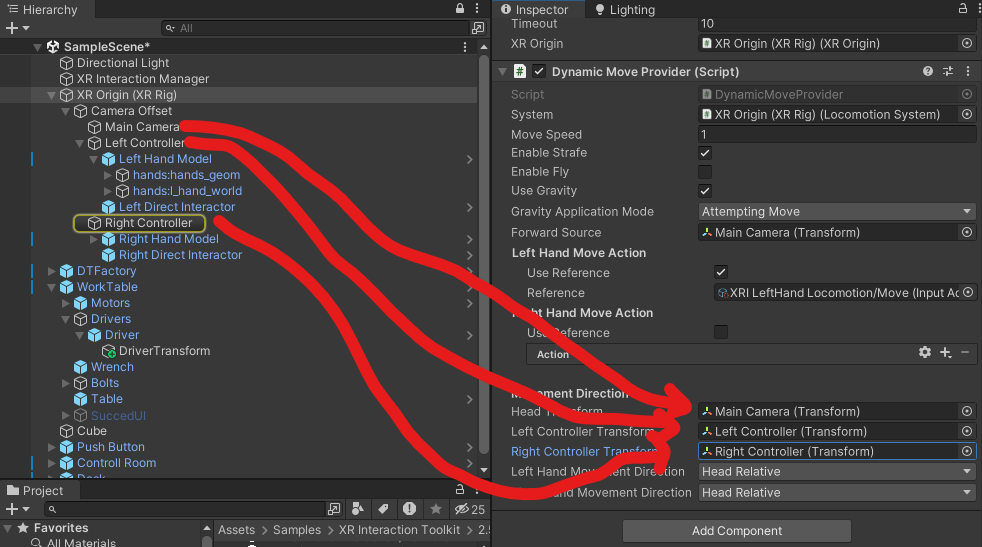Expand the DTFactory tree node
Viewport: 982px width, 547px height.
[x=51, y=271]
